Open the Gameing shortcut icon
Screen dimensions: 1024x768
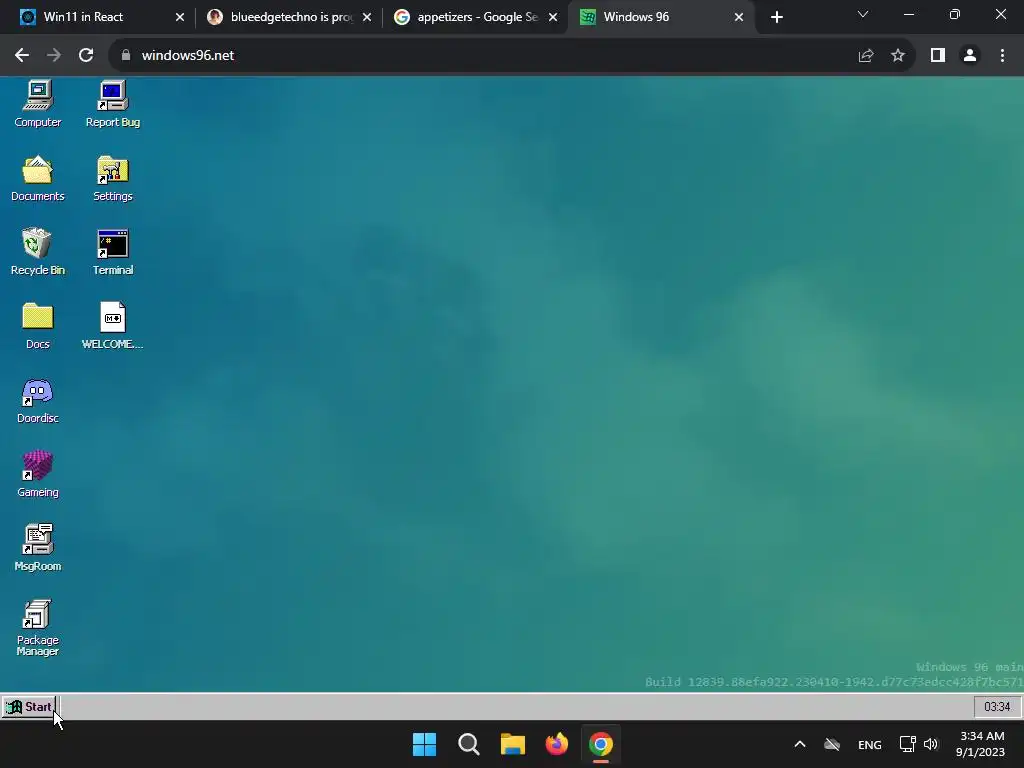point(38,474)
